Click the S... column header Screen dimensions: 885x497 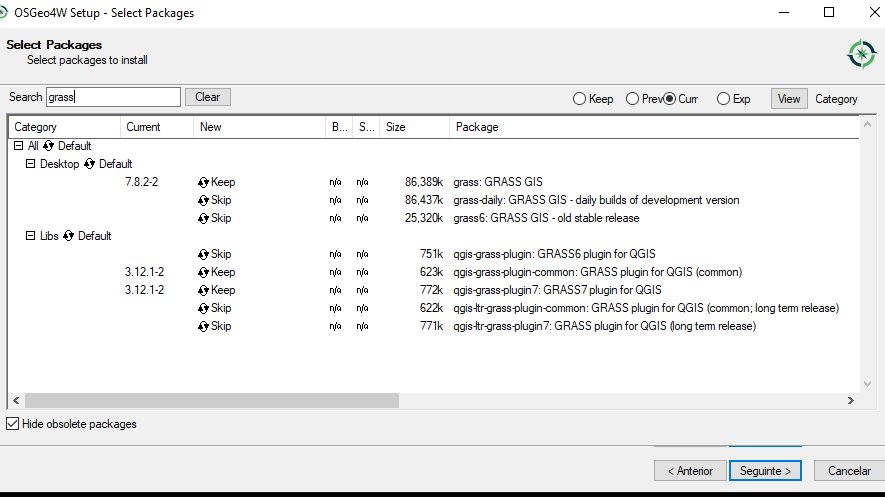click(366, 127)
